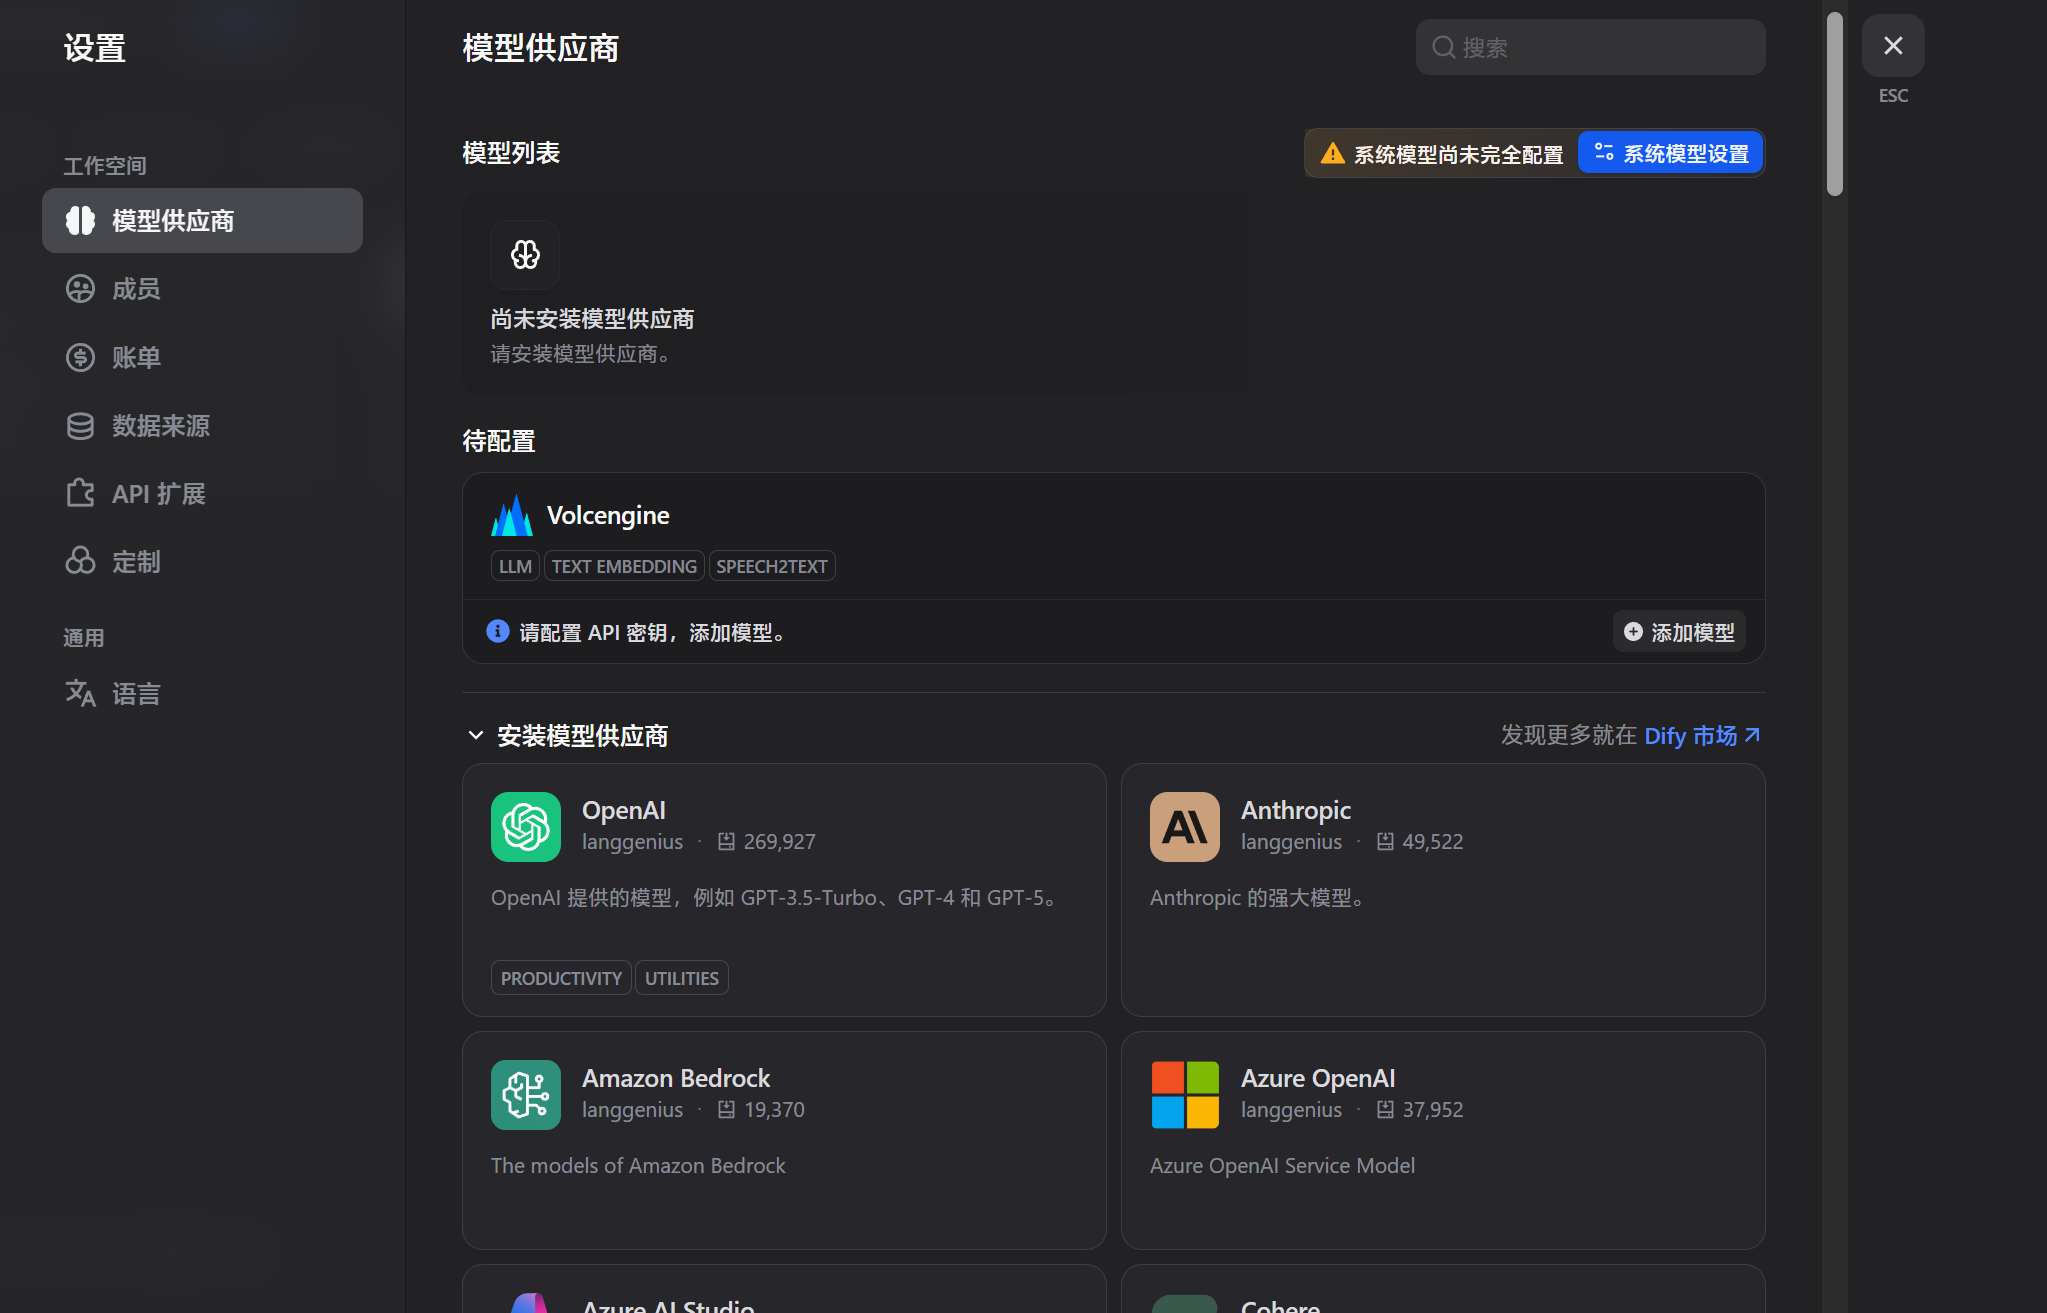Click the Azure OpenAI Microsoft logo

pyautogui.click(x=1184, y=1094)
